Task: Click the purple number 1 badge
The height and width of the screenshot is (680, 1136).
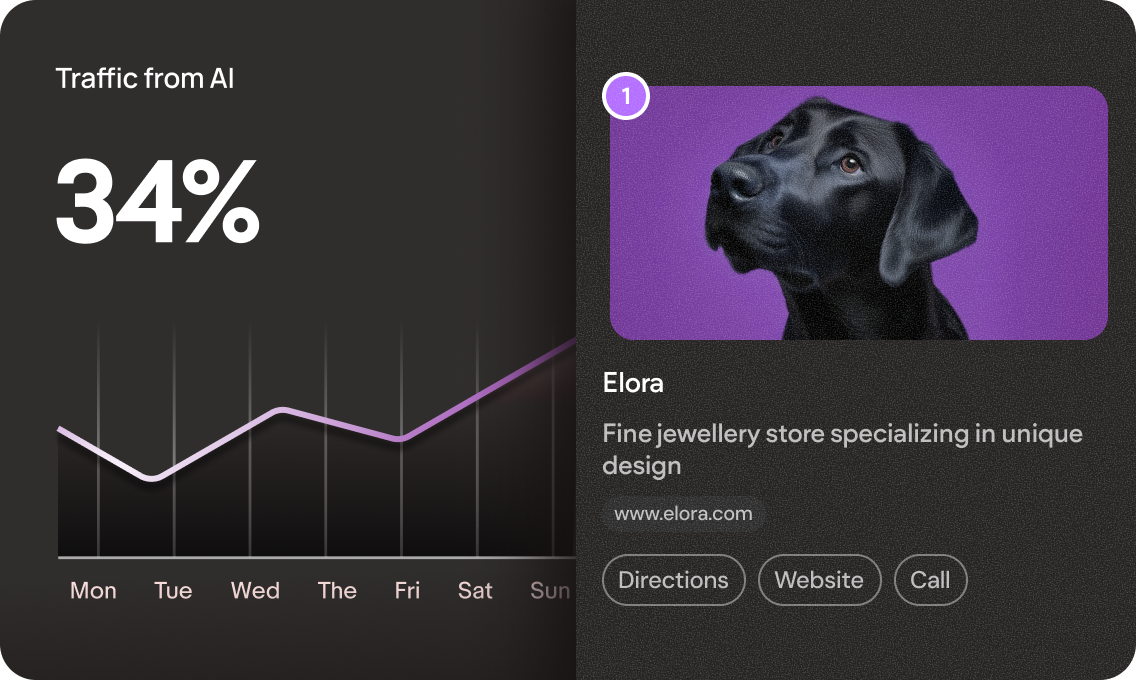Action: [x=626, y=96]
